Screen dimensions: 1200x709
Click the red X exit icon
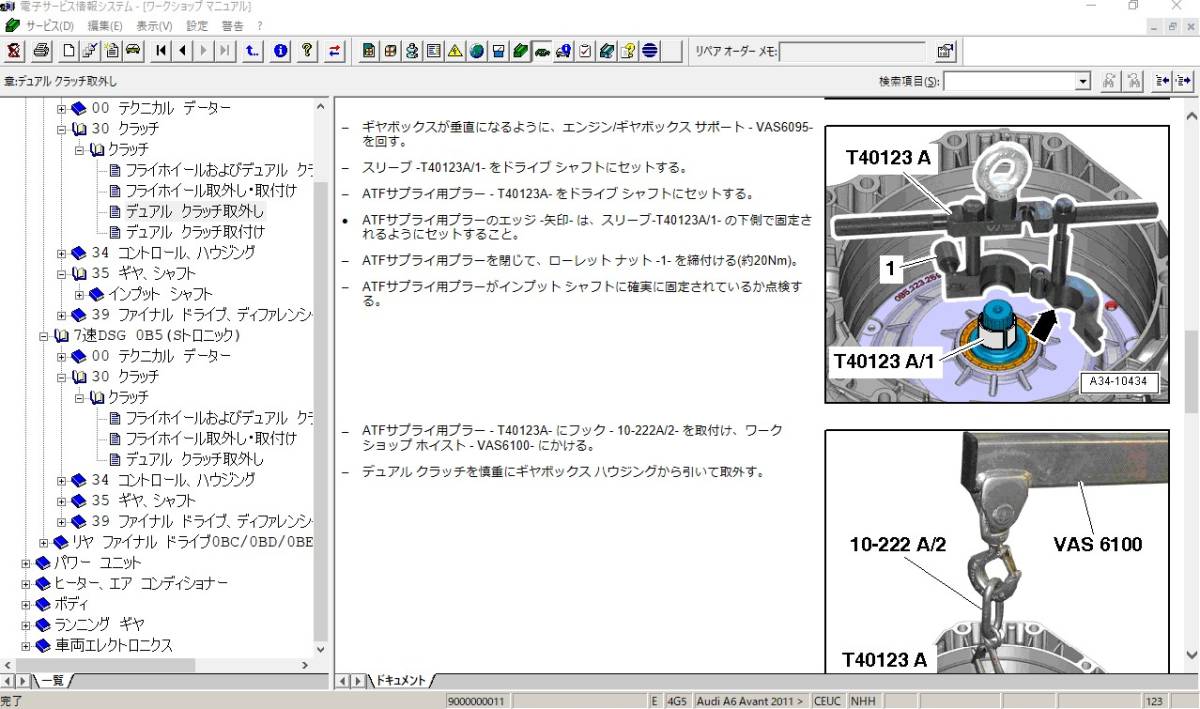pyautogui.click(x=12, y=51)
